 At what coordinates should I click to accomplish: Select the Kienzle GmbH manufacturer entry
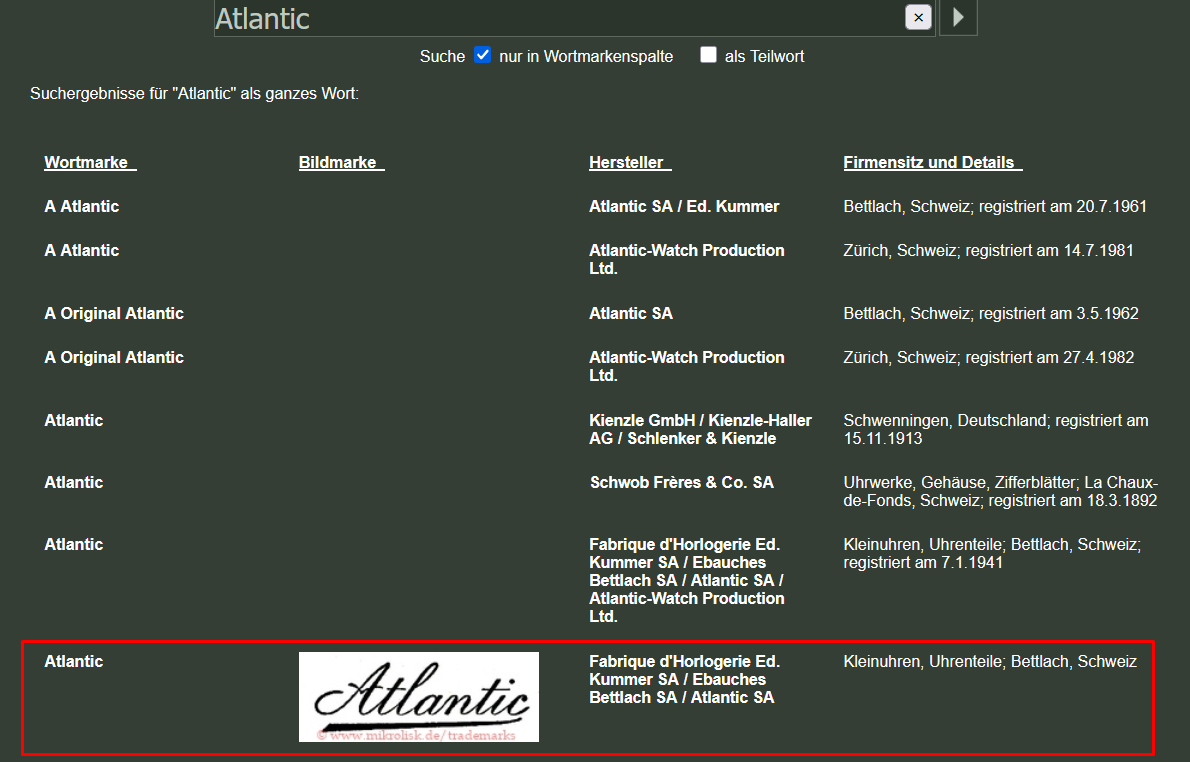700,429
